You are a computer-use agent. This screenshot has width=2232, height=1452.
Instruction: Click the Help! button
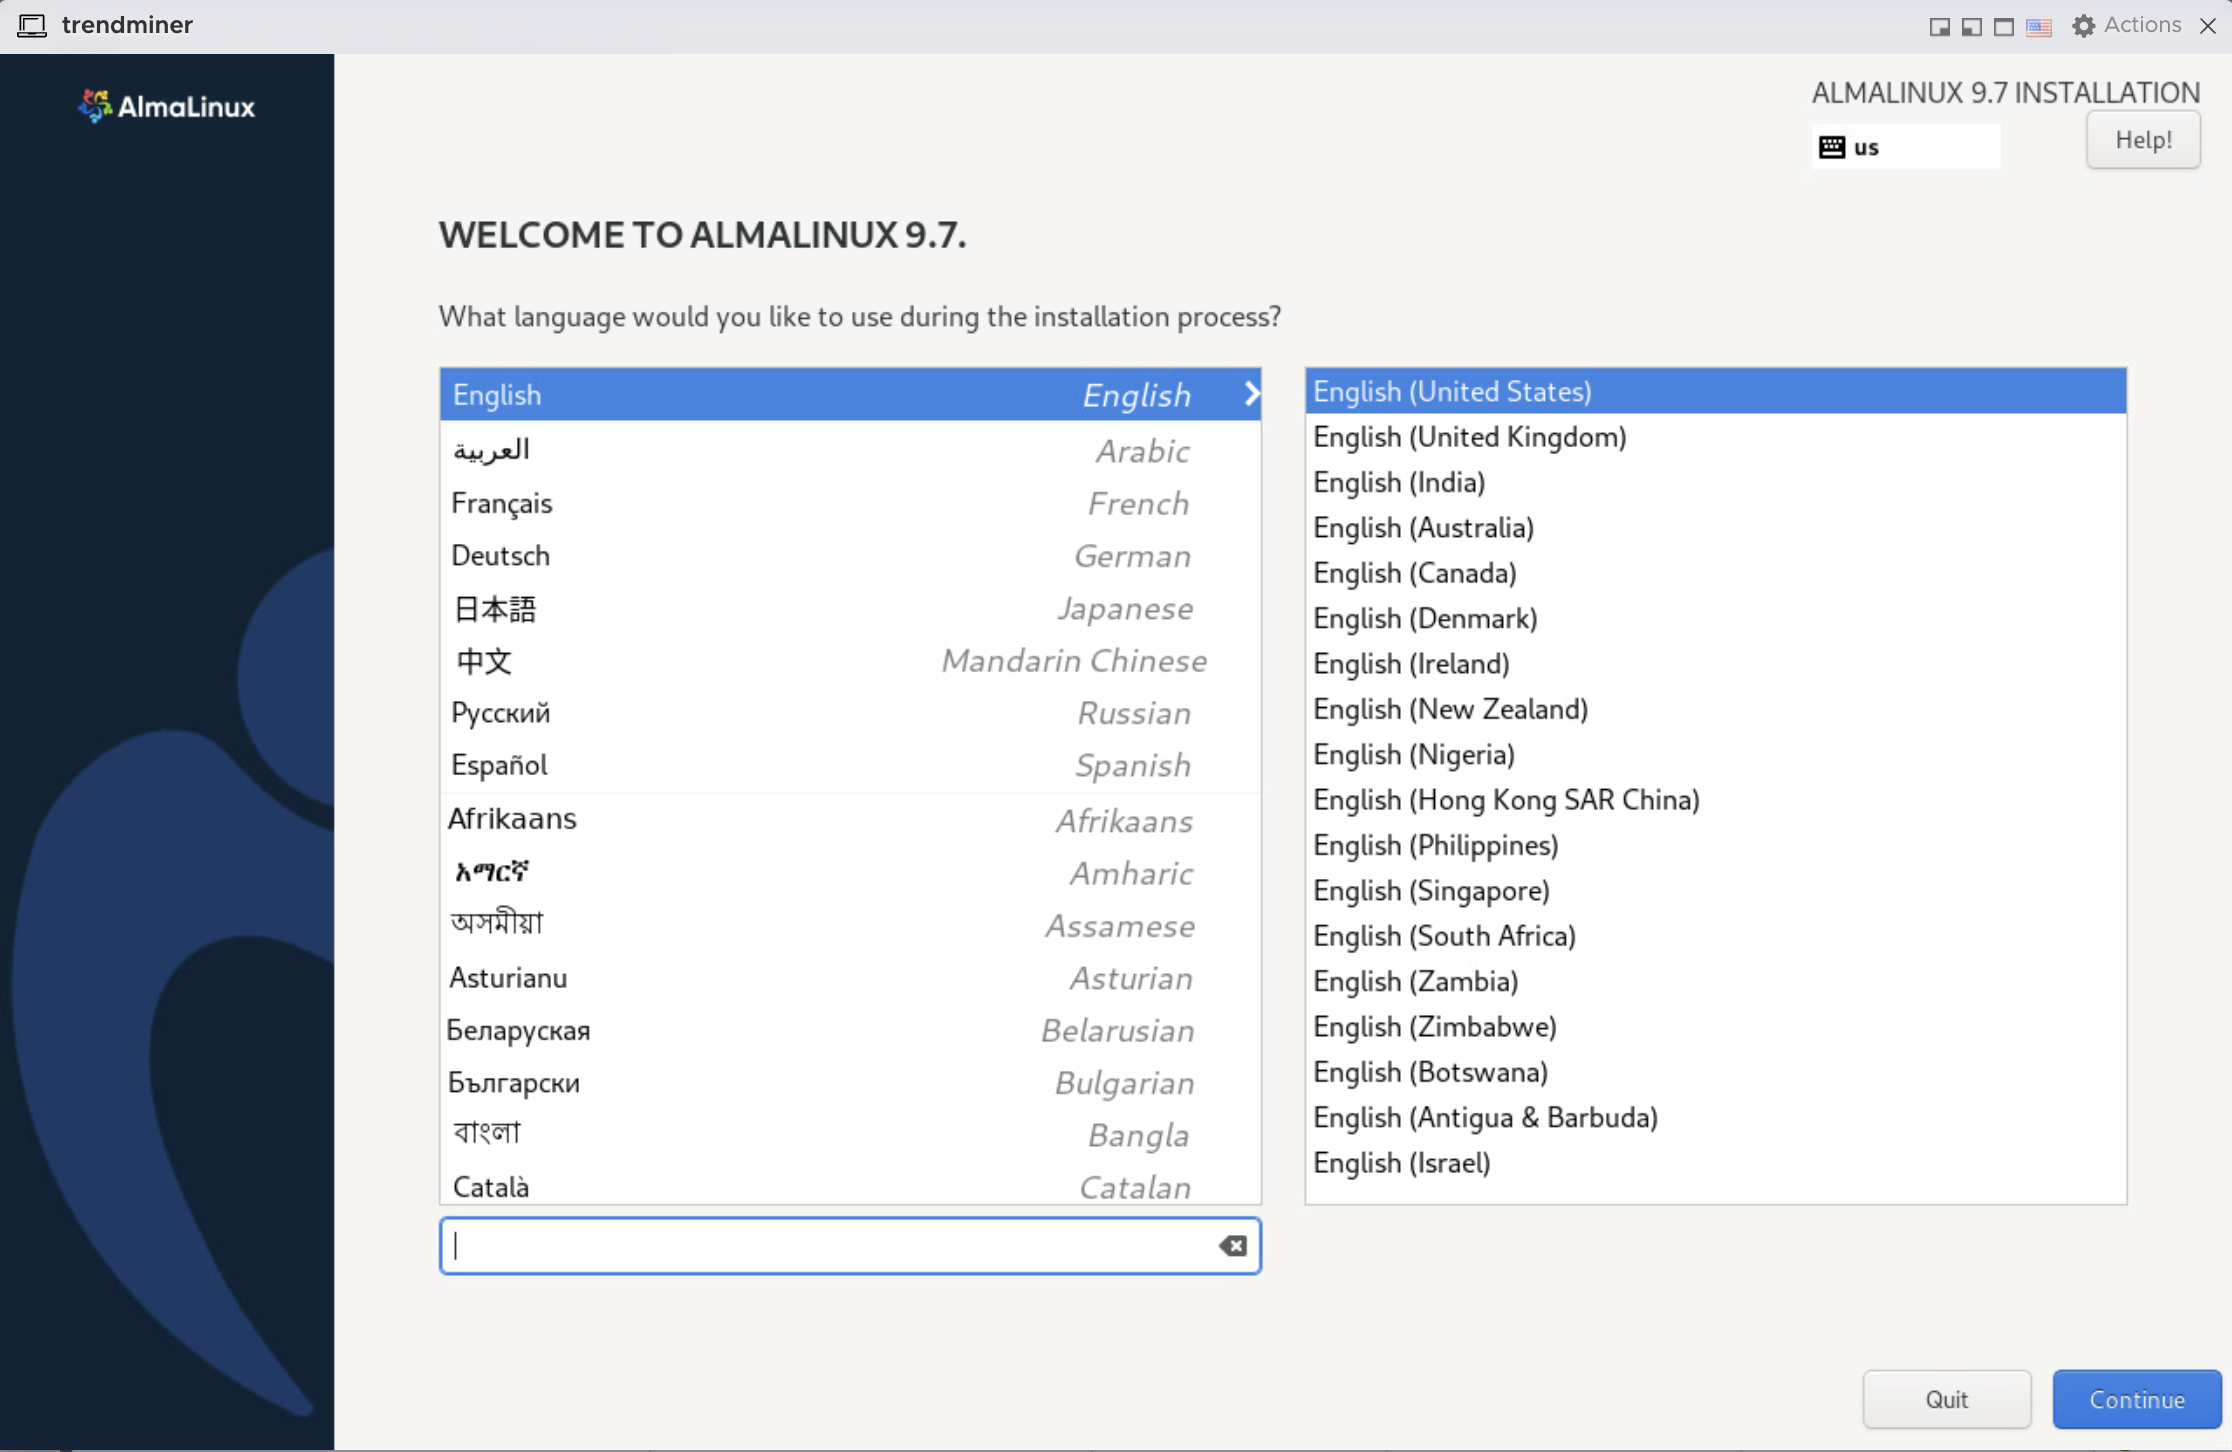pos(2142,140)
